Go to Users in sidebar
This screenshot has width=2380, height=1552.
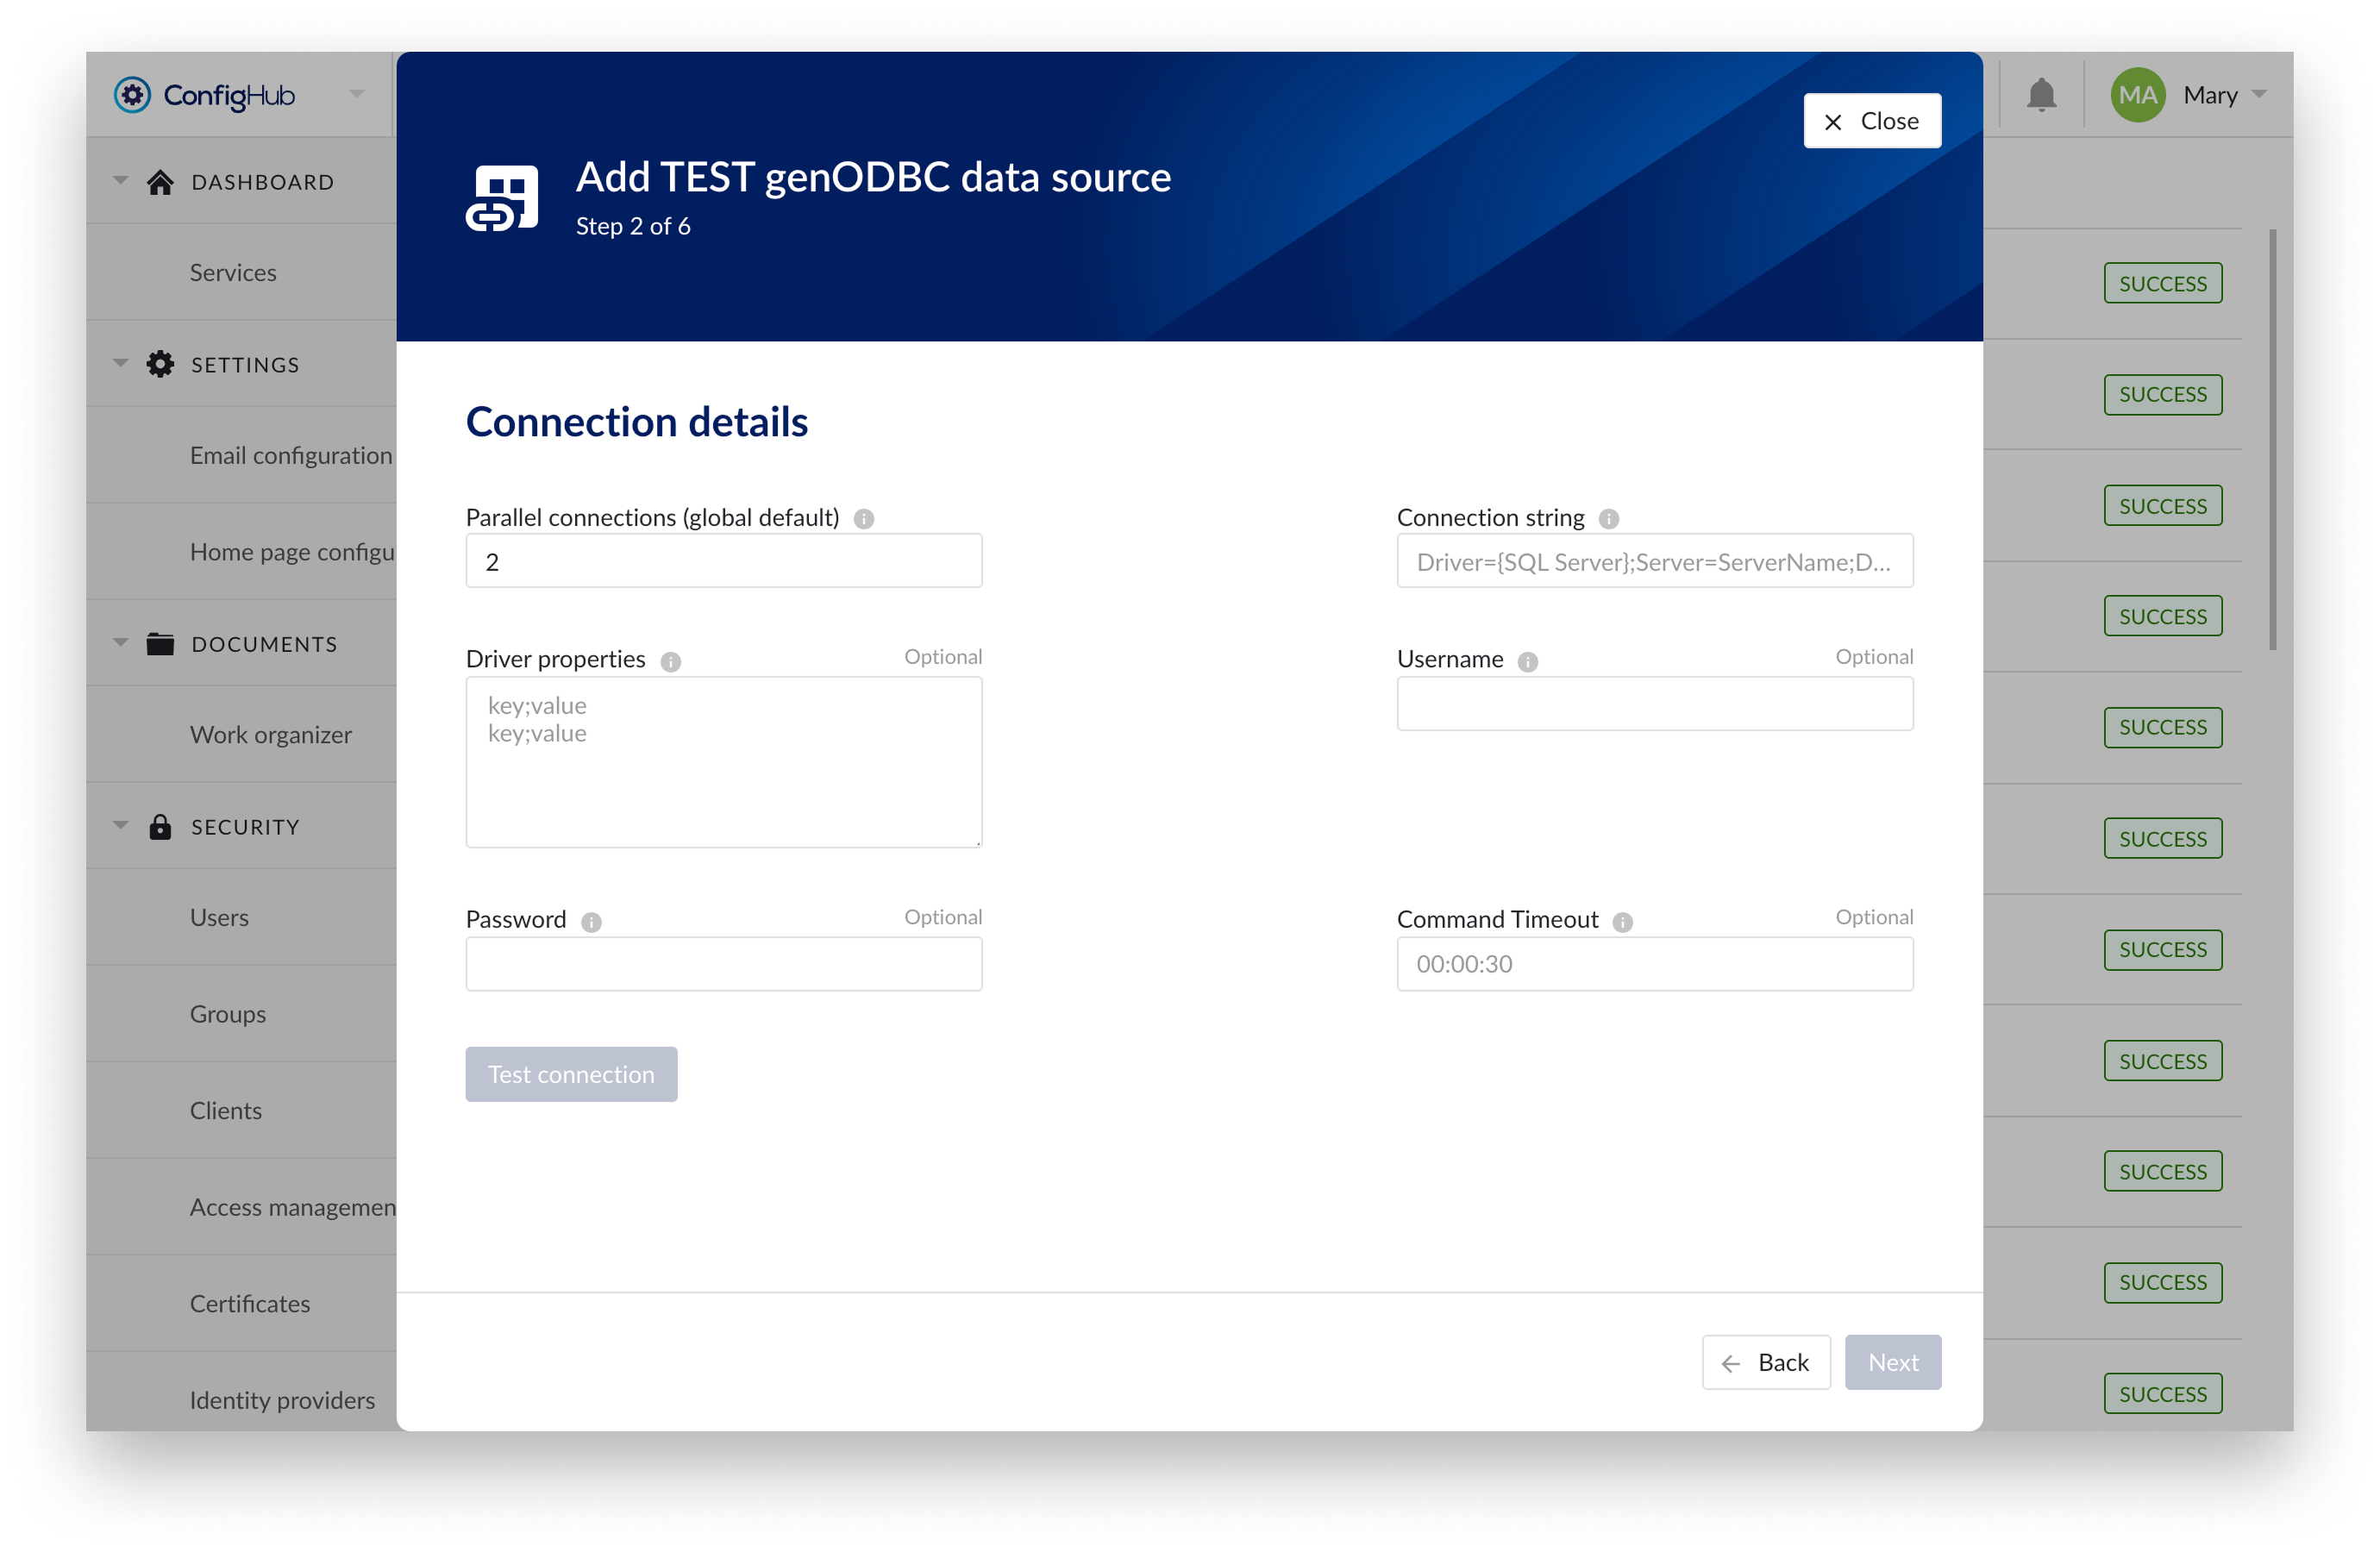tap(219, 918)
